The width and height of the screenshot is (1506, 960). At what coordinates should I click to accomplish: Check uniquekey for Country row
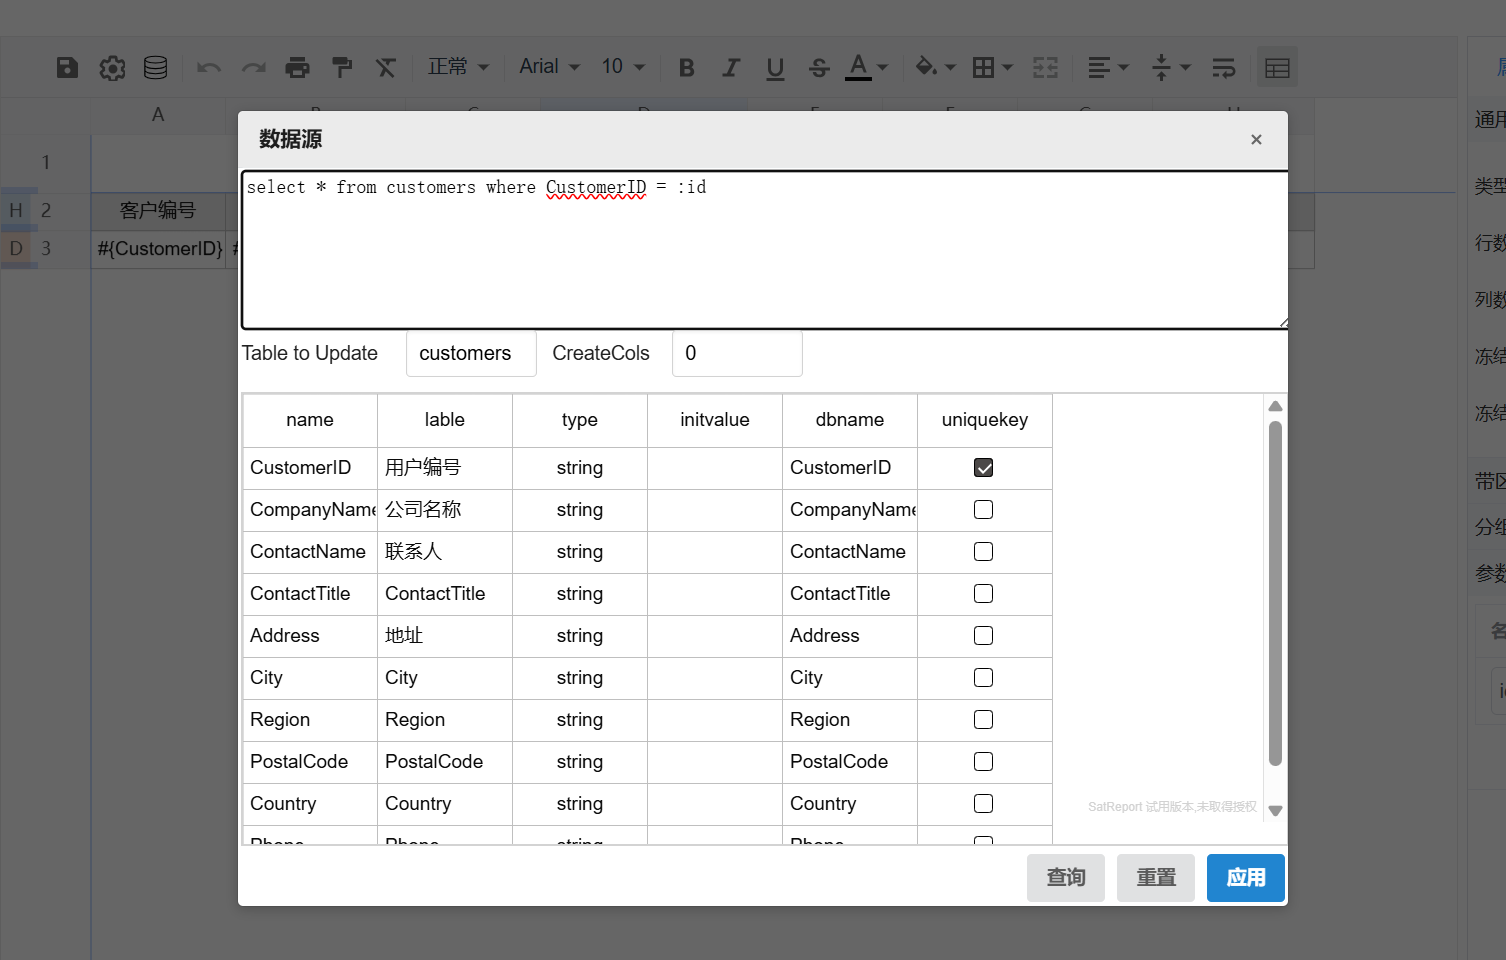point(984,804)
